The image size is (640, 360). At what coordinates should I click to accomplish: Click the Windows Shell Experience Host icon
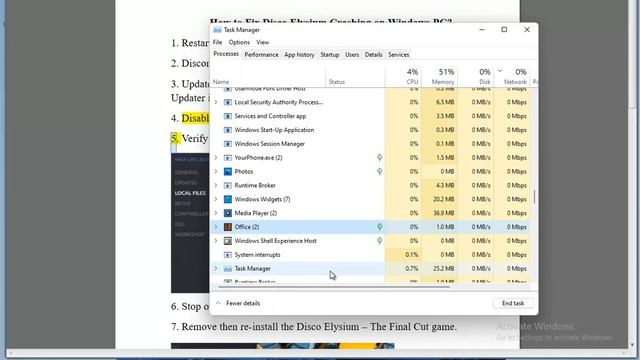228,241
